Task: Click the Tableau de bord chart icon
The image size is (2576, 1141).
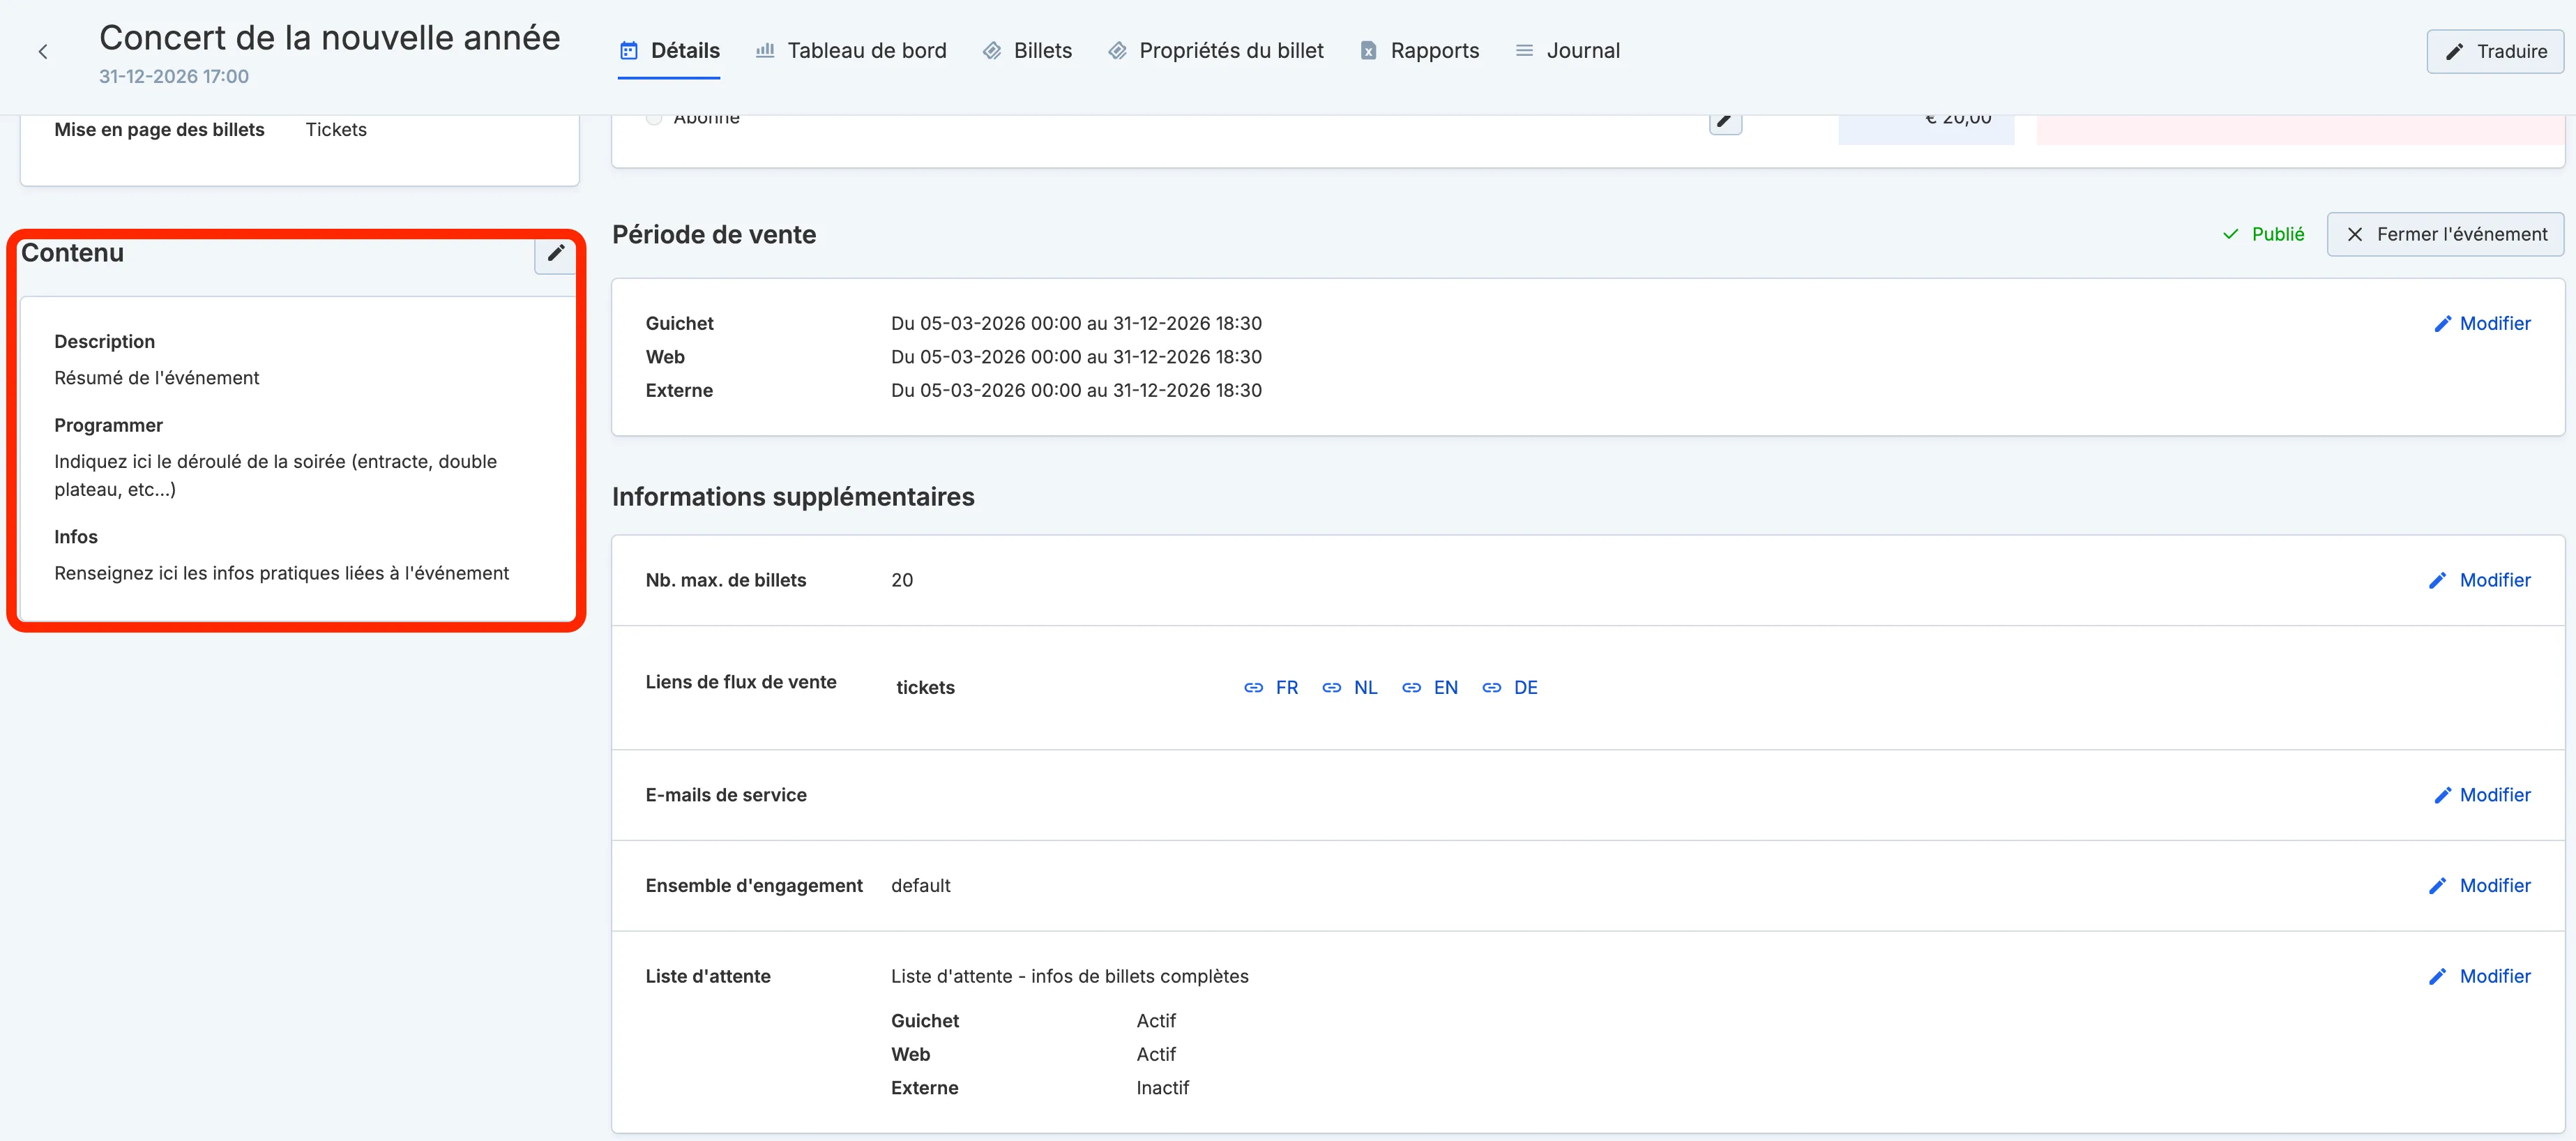Action: (765, 50)
